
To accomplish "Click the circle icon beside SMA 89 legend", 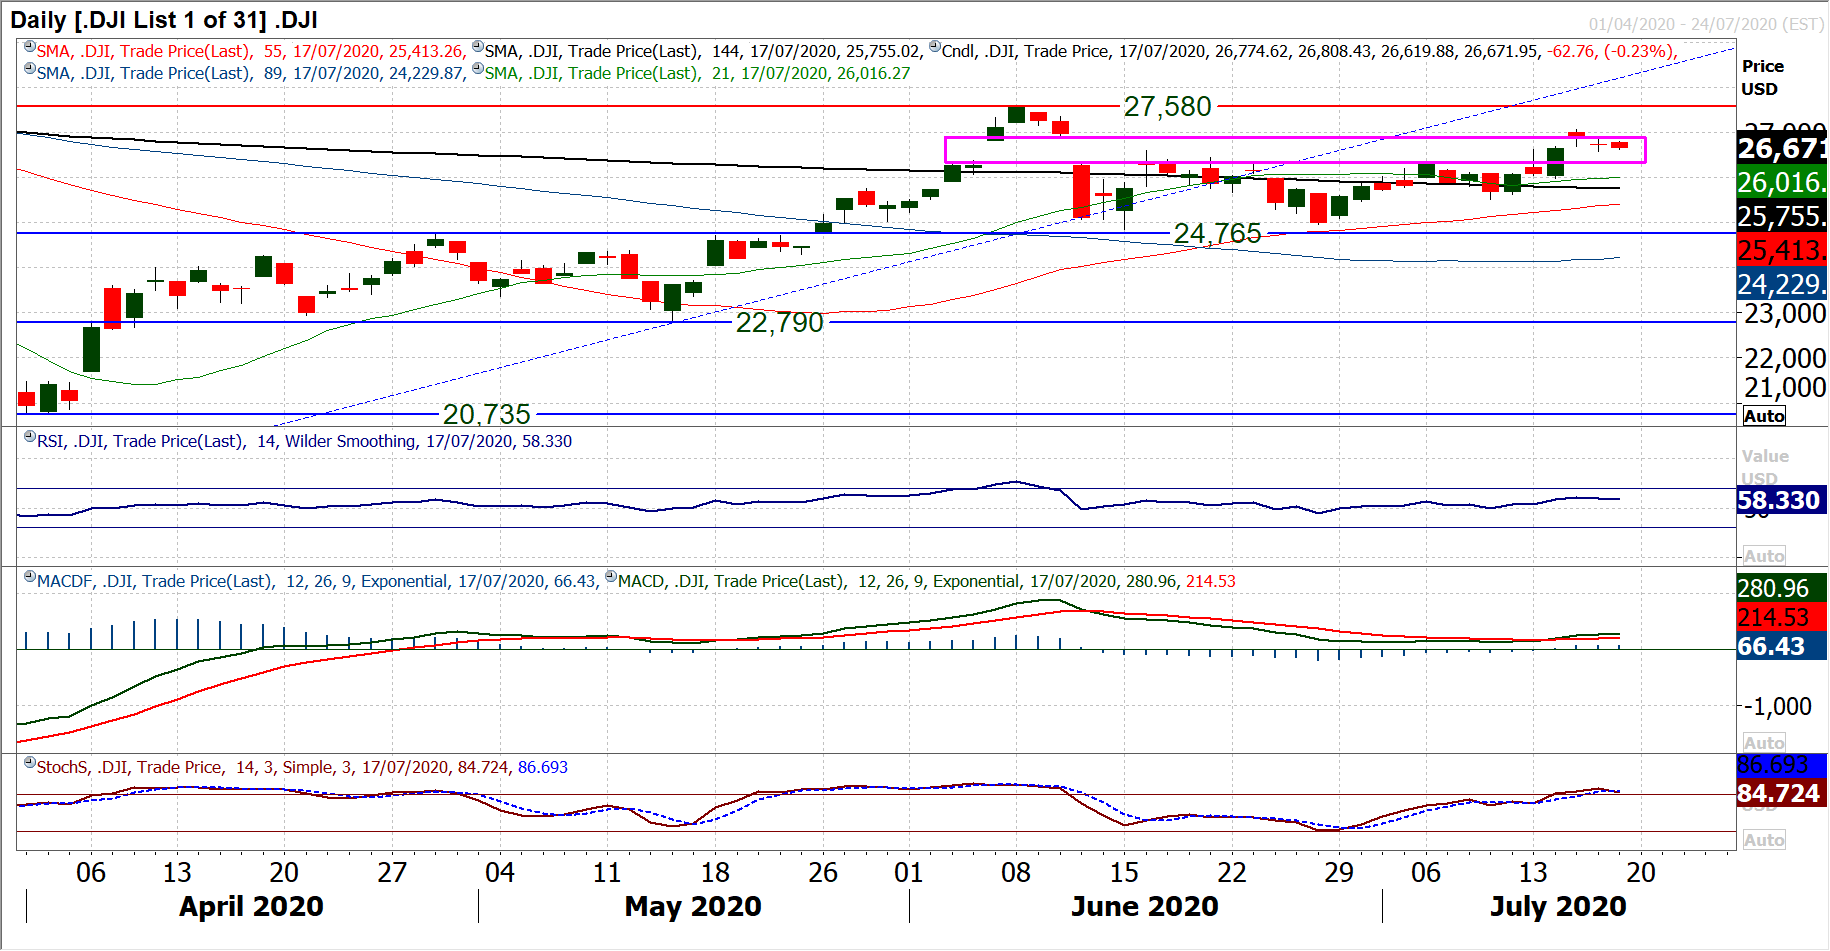I will [30, 69].
